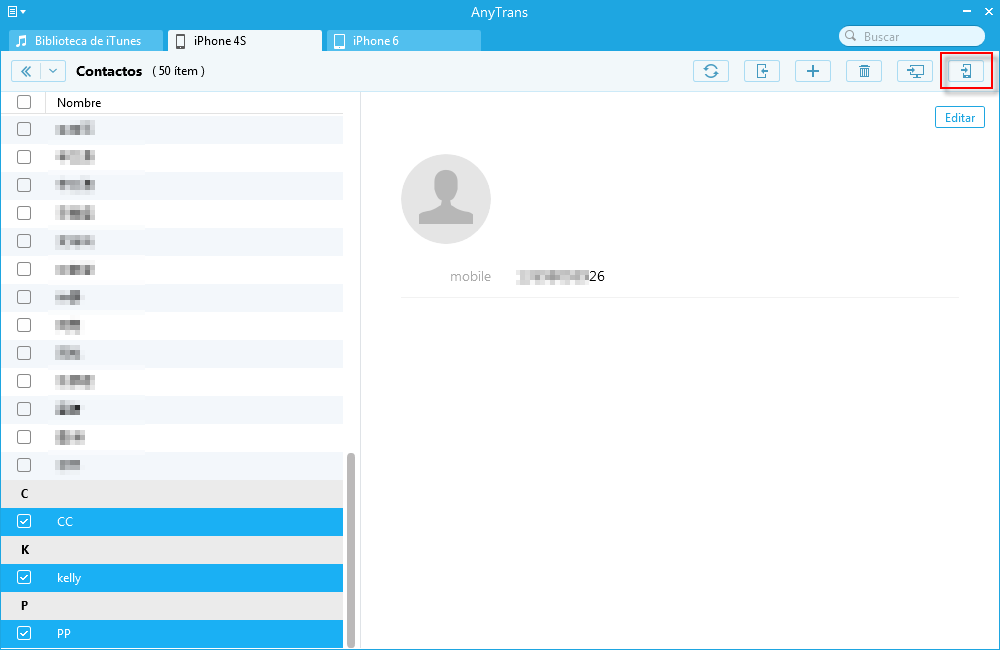Uncheck the kelly contact checkbox

(x=24, y=577)
